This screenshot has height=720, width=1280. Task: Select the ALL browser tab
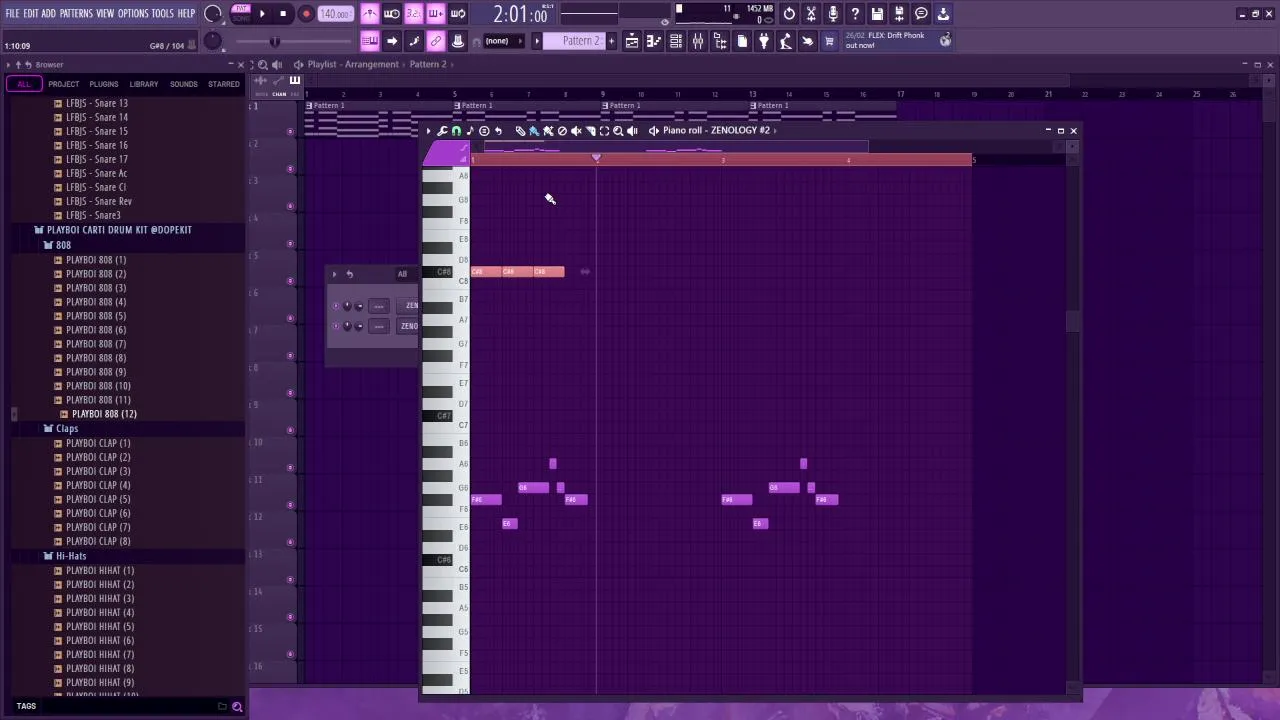pyautogui.click(x=24, y=84)
